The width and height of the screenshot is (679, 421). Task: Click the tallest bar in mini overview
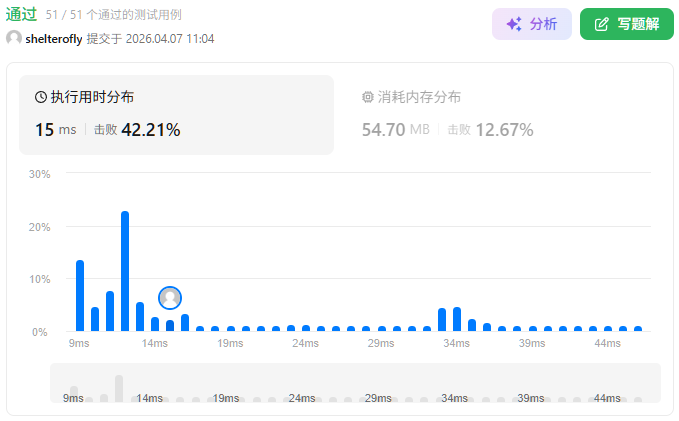click(119, 388)
